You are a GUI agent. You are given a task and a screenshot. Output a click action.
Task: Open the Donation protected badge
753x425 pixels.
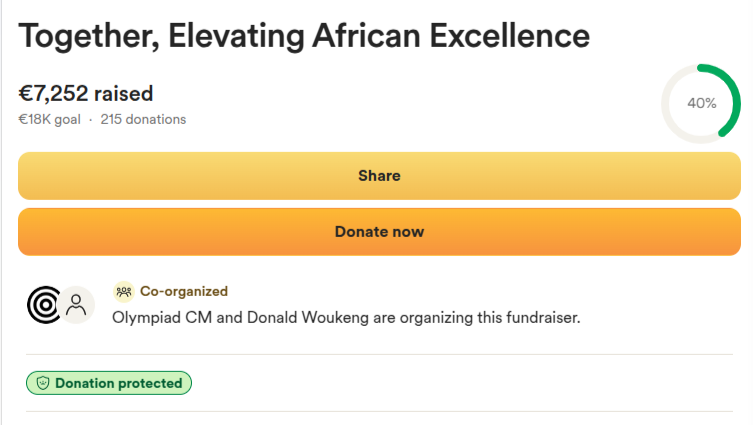tap(109, 383)
